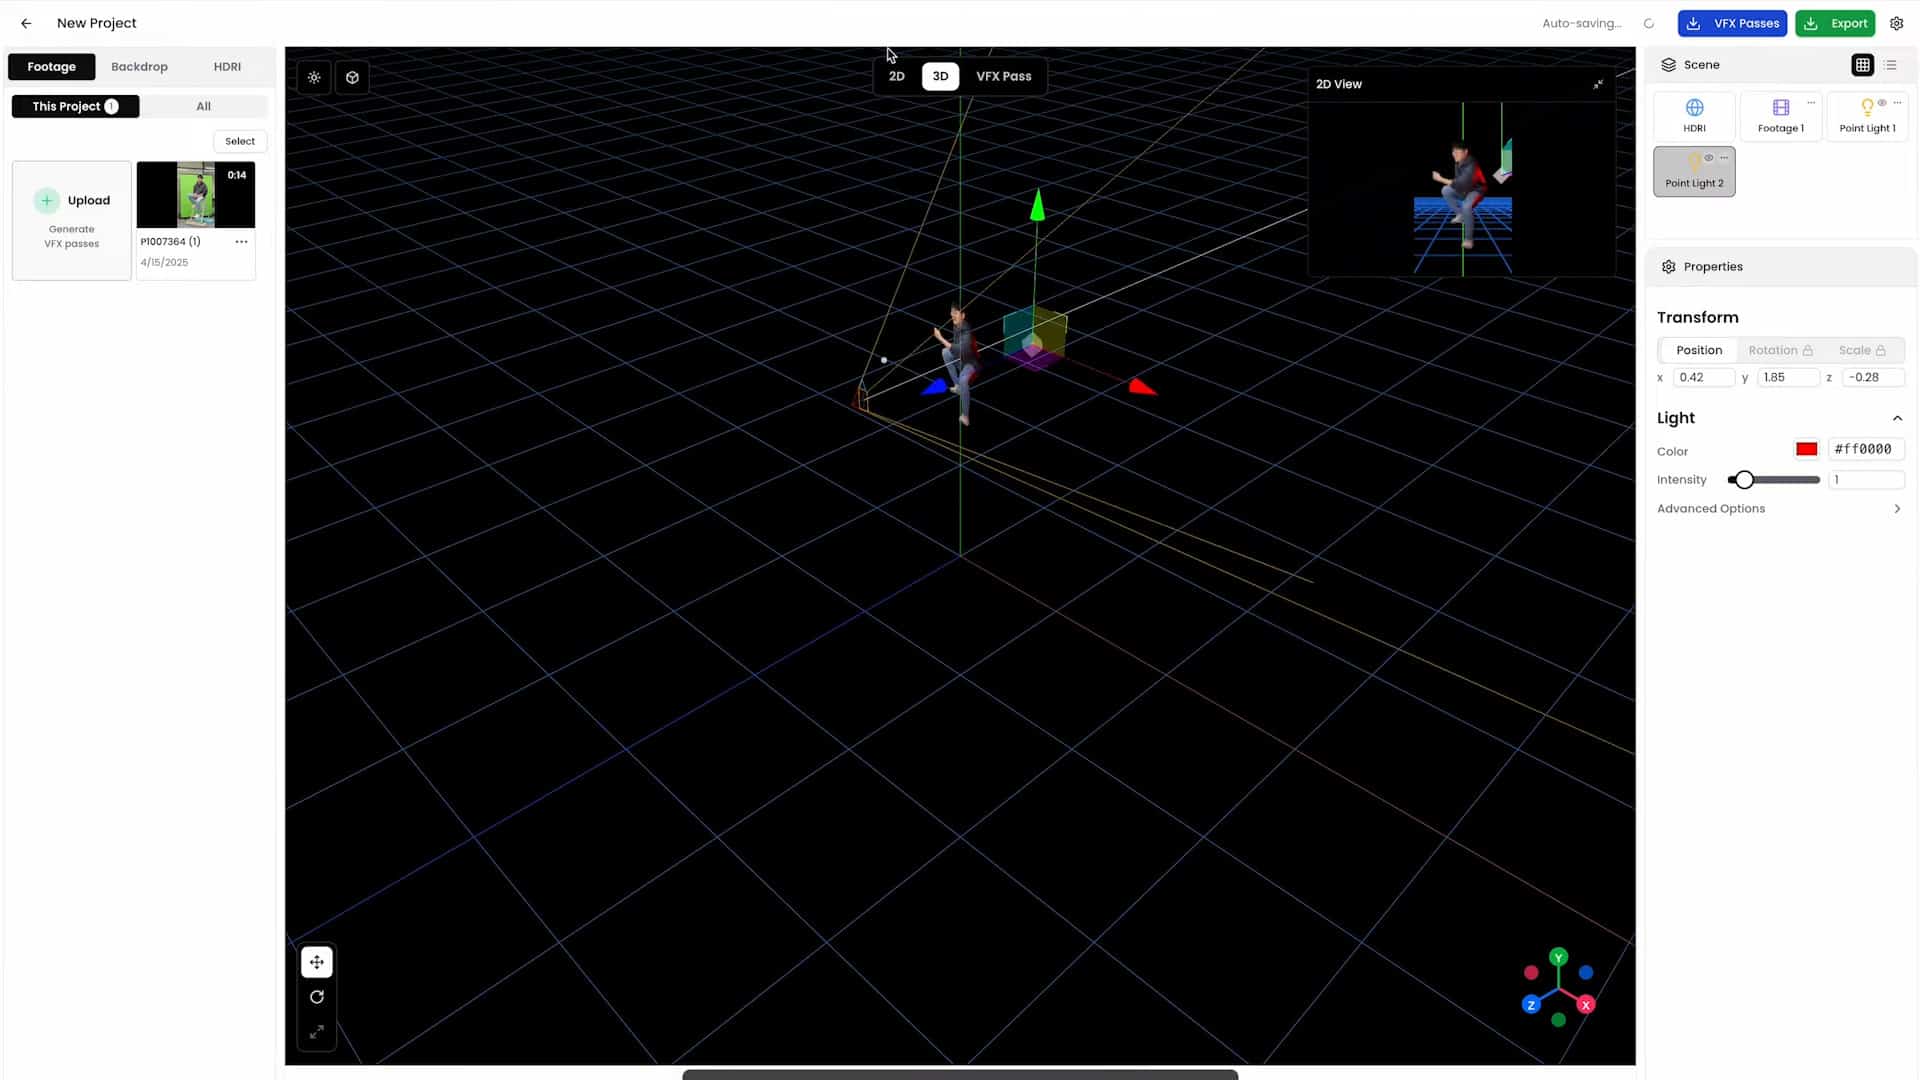Viewport: 1920px width, 1080px height.
Task: Click the green Export button
Action: click(1835, 23)
